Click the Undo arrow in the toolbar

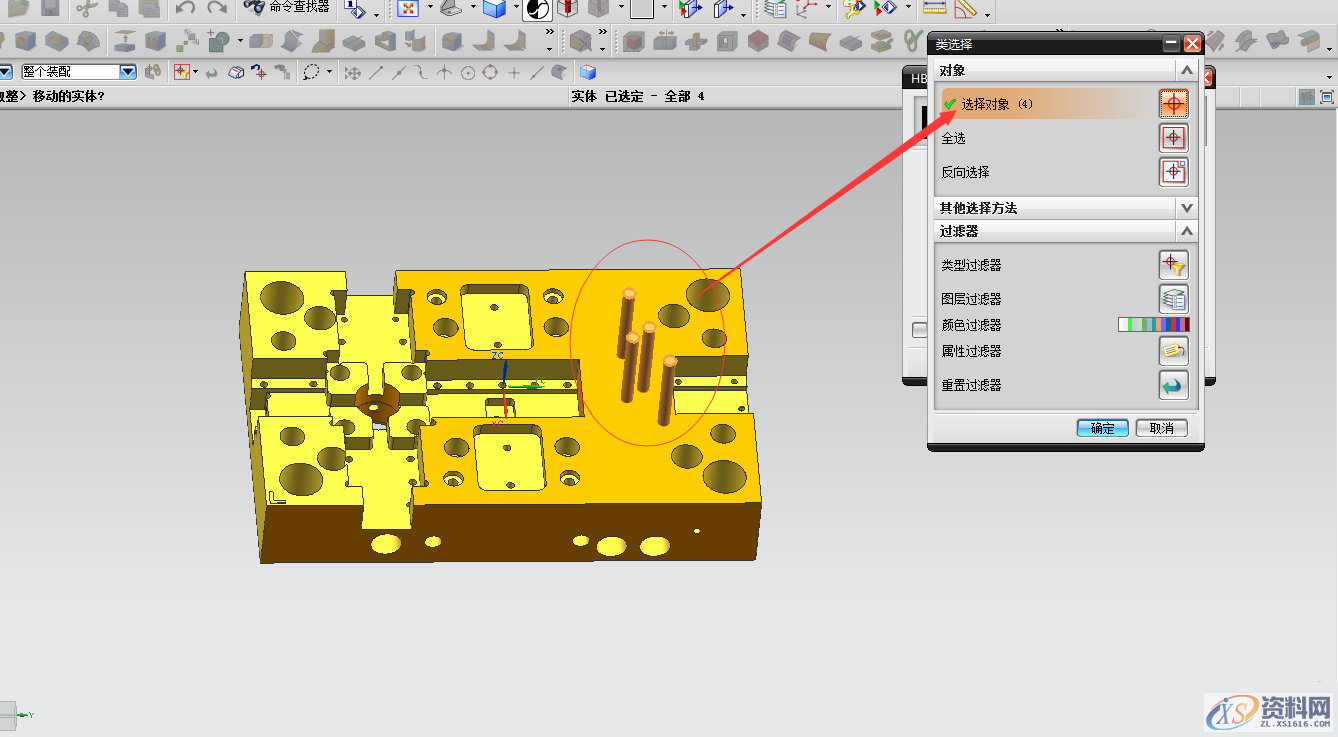[185, 9]
